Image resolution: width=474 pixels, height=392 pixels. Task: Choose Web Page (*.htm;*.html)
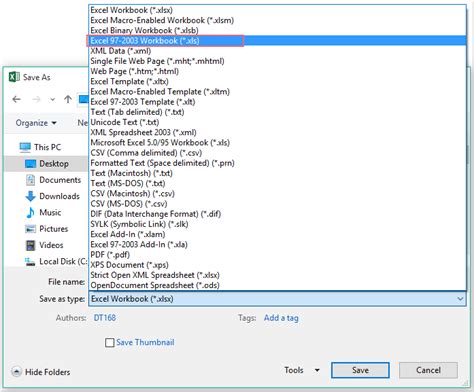point(277,71)
